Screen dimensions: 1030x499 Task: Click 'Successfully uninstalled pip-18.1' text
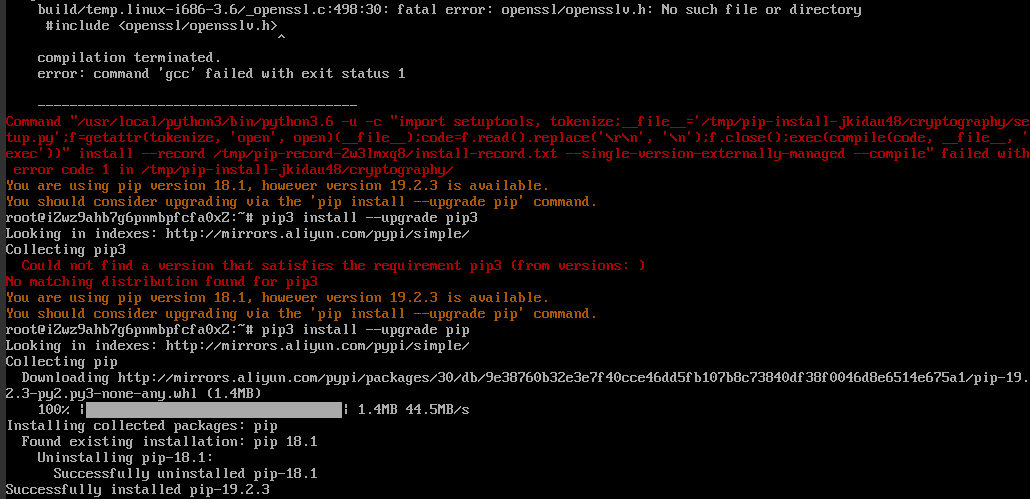pyautogui.click(x=185, y=473)
